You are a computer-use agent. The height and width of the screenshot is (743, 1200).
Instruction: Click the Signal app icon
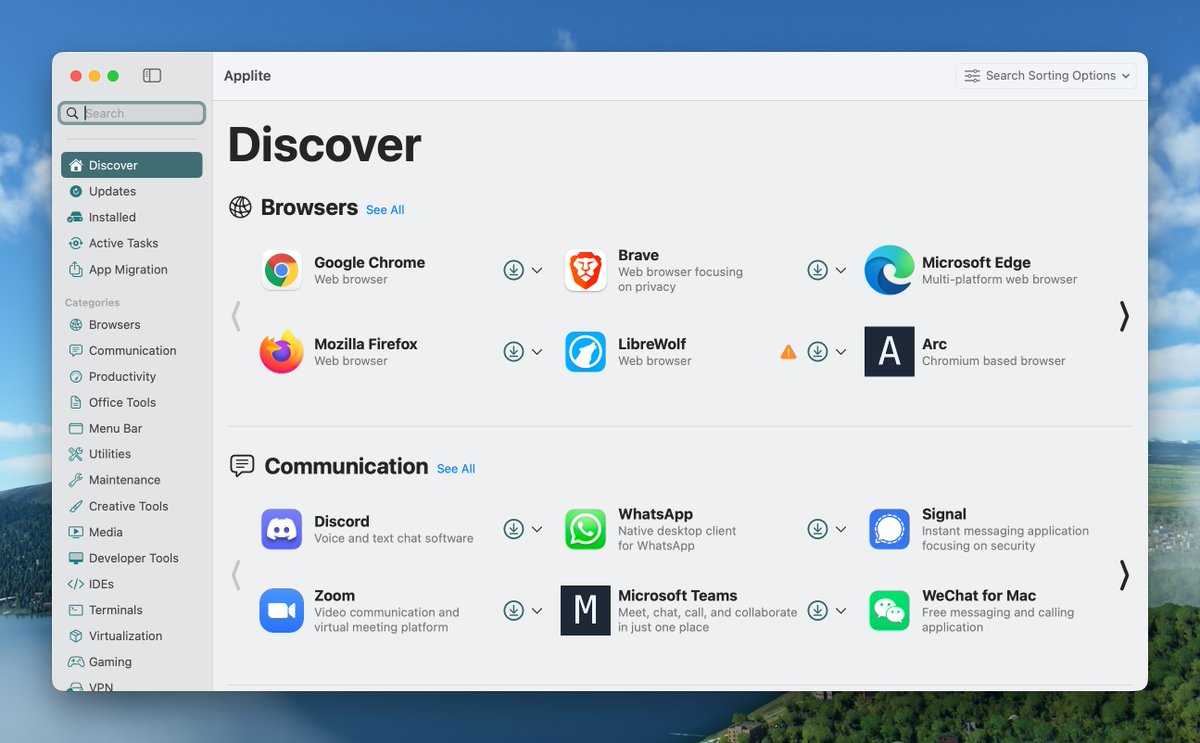click(889, 529)
